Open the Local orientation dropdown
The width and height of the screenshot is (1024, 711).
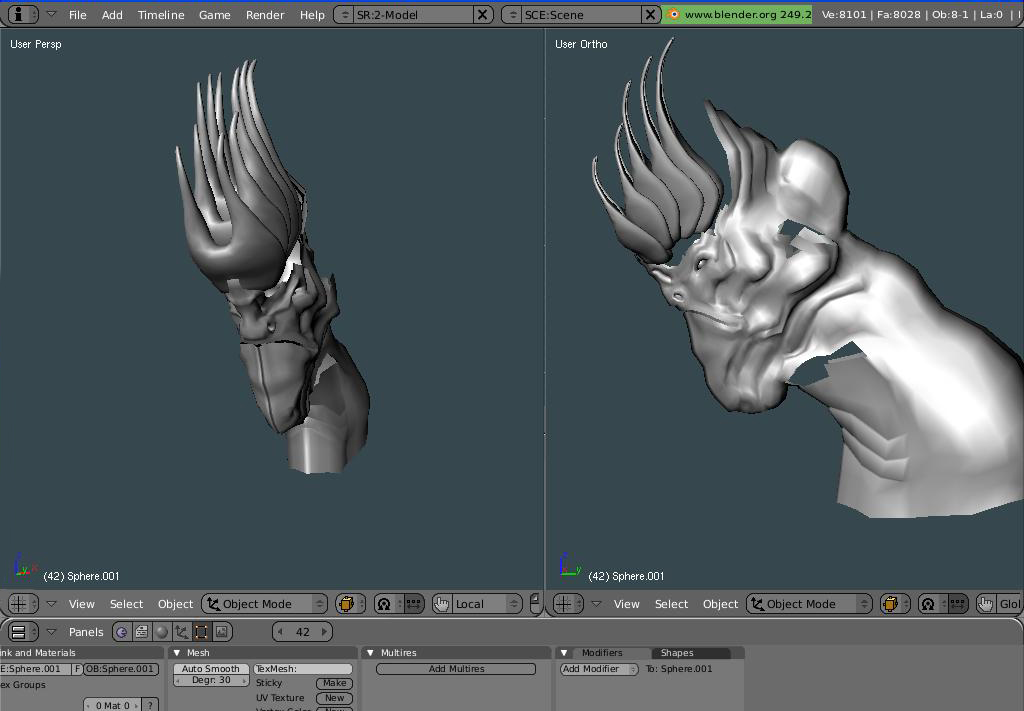coord(486,604)
